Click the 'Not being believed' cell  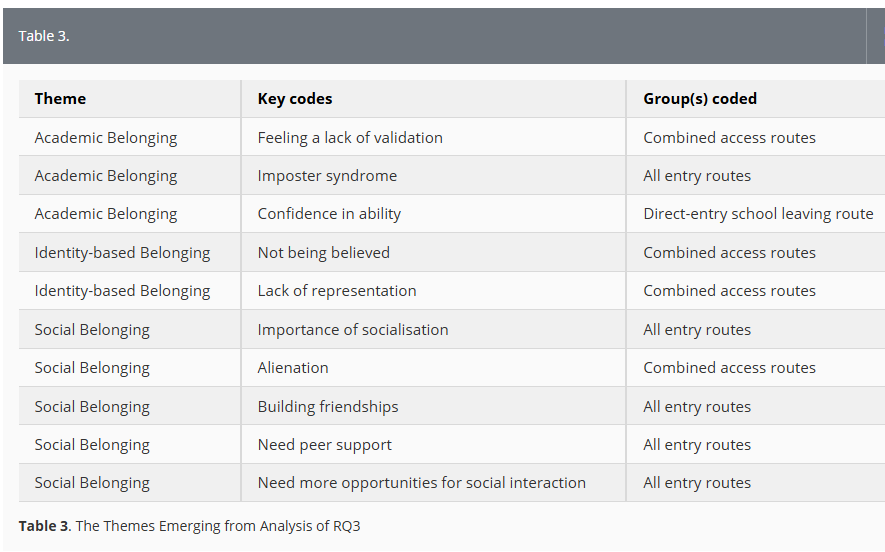[x=324, y=253]
